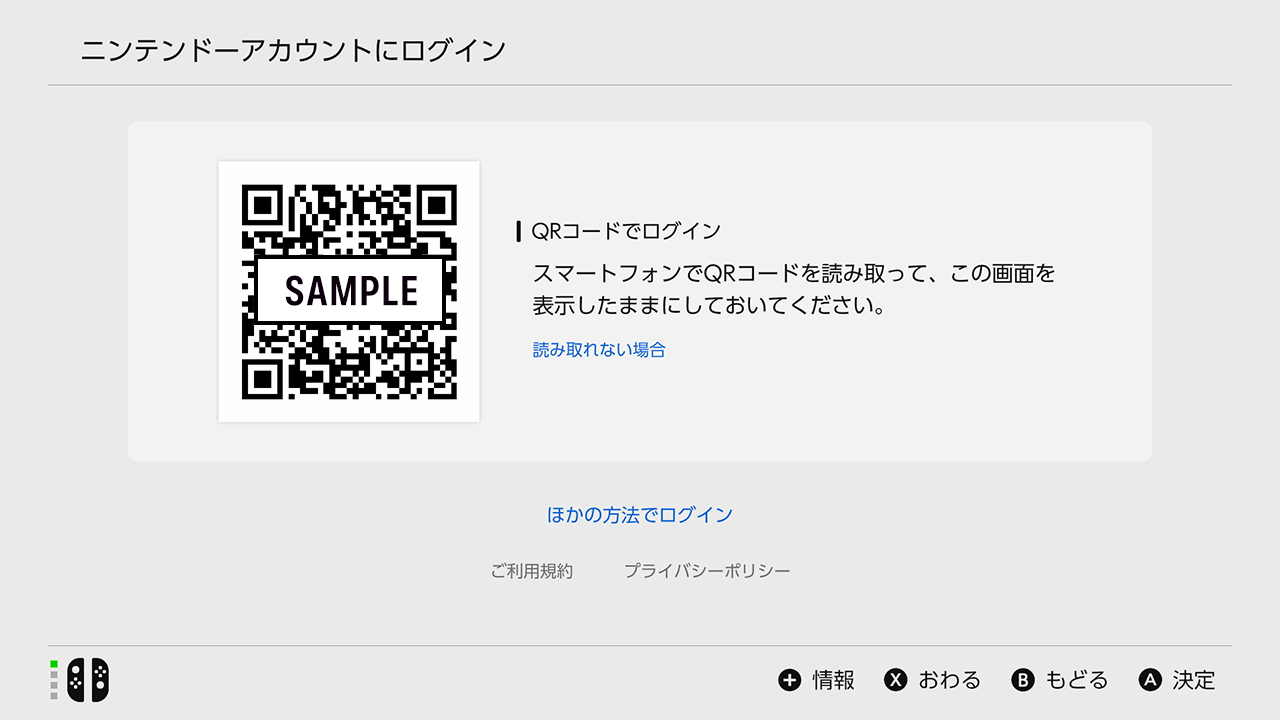Screen dimensions: 1280x720
Task: Open the ご利用規約 terms link
Action: (532, 571)
